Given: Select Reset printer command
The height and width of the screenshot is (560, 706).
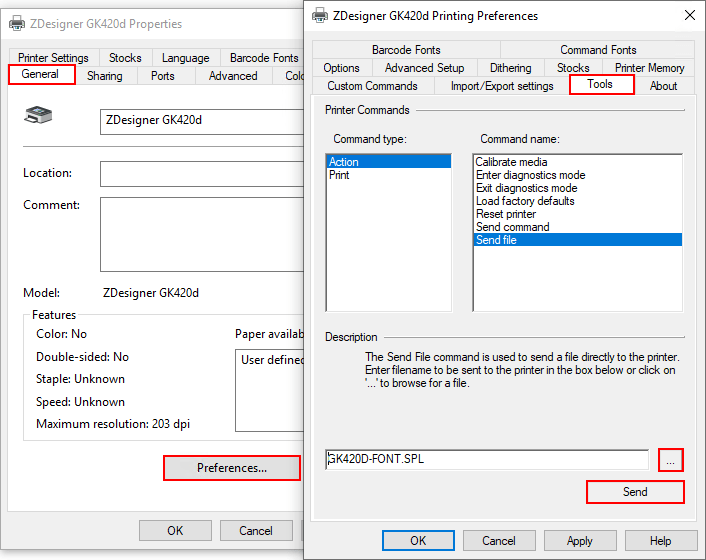Looking at the screenshot, I should [578, 214].
